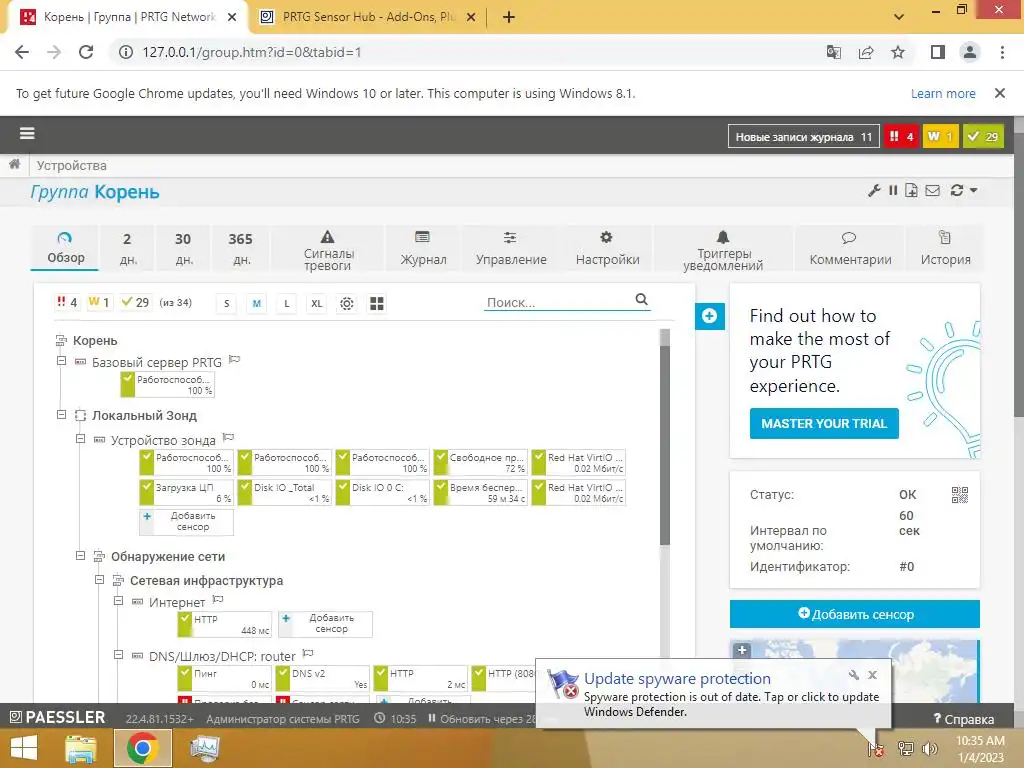Open the 30 дн. tab
The width and height of the screenshot is (1024, 768).
(x=184, y=248)
